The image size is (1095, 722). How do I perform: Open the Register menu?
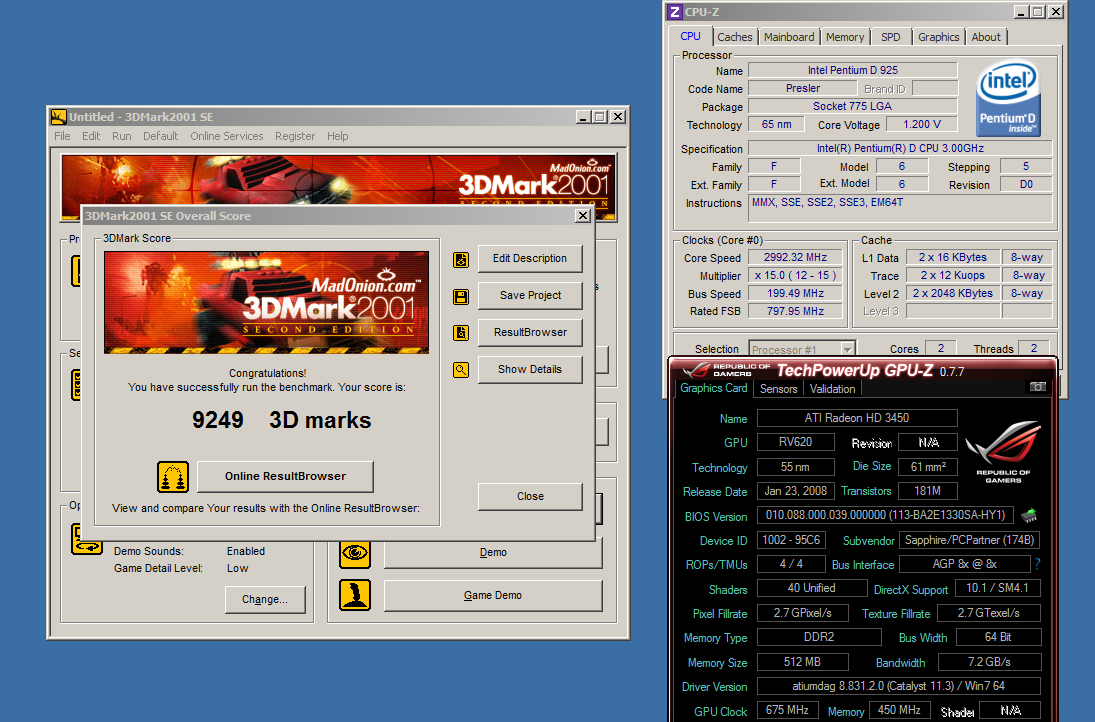[x=295, y=136]
